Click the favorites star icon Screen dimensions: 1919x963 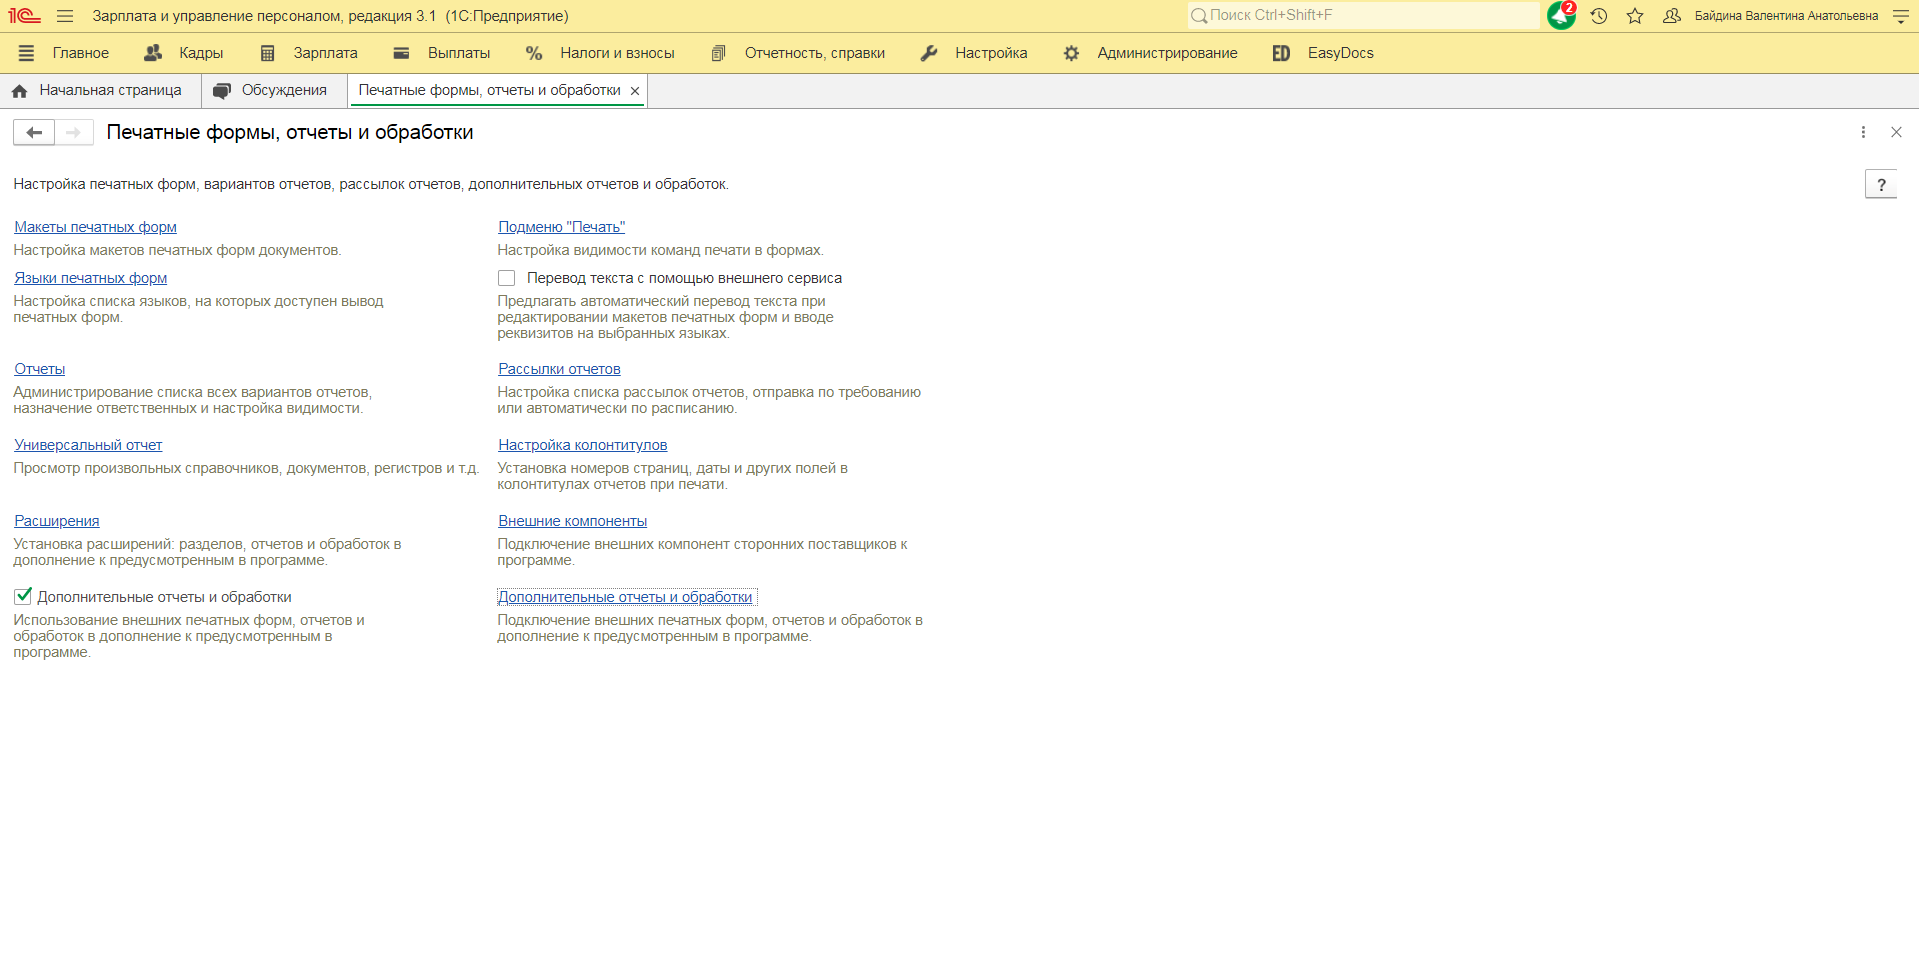1635,16
